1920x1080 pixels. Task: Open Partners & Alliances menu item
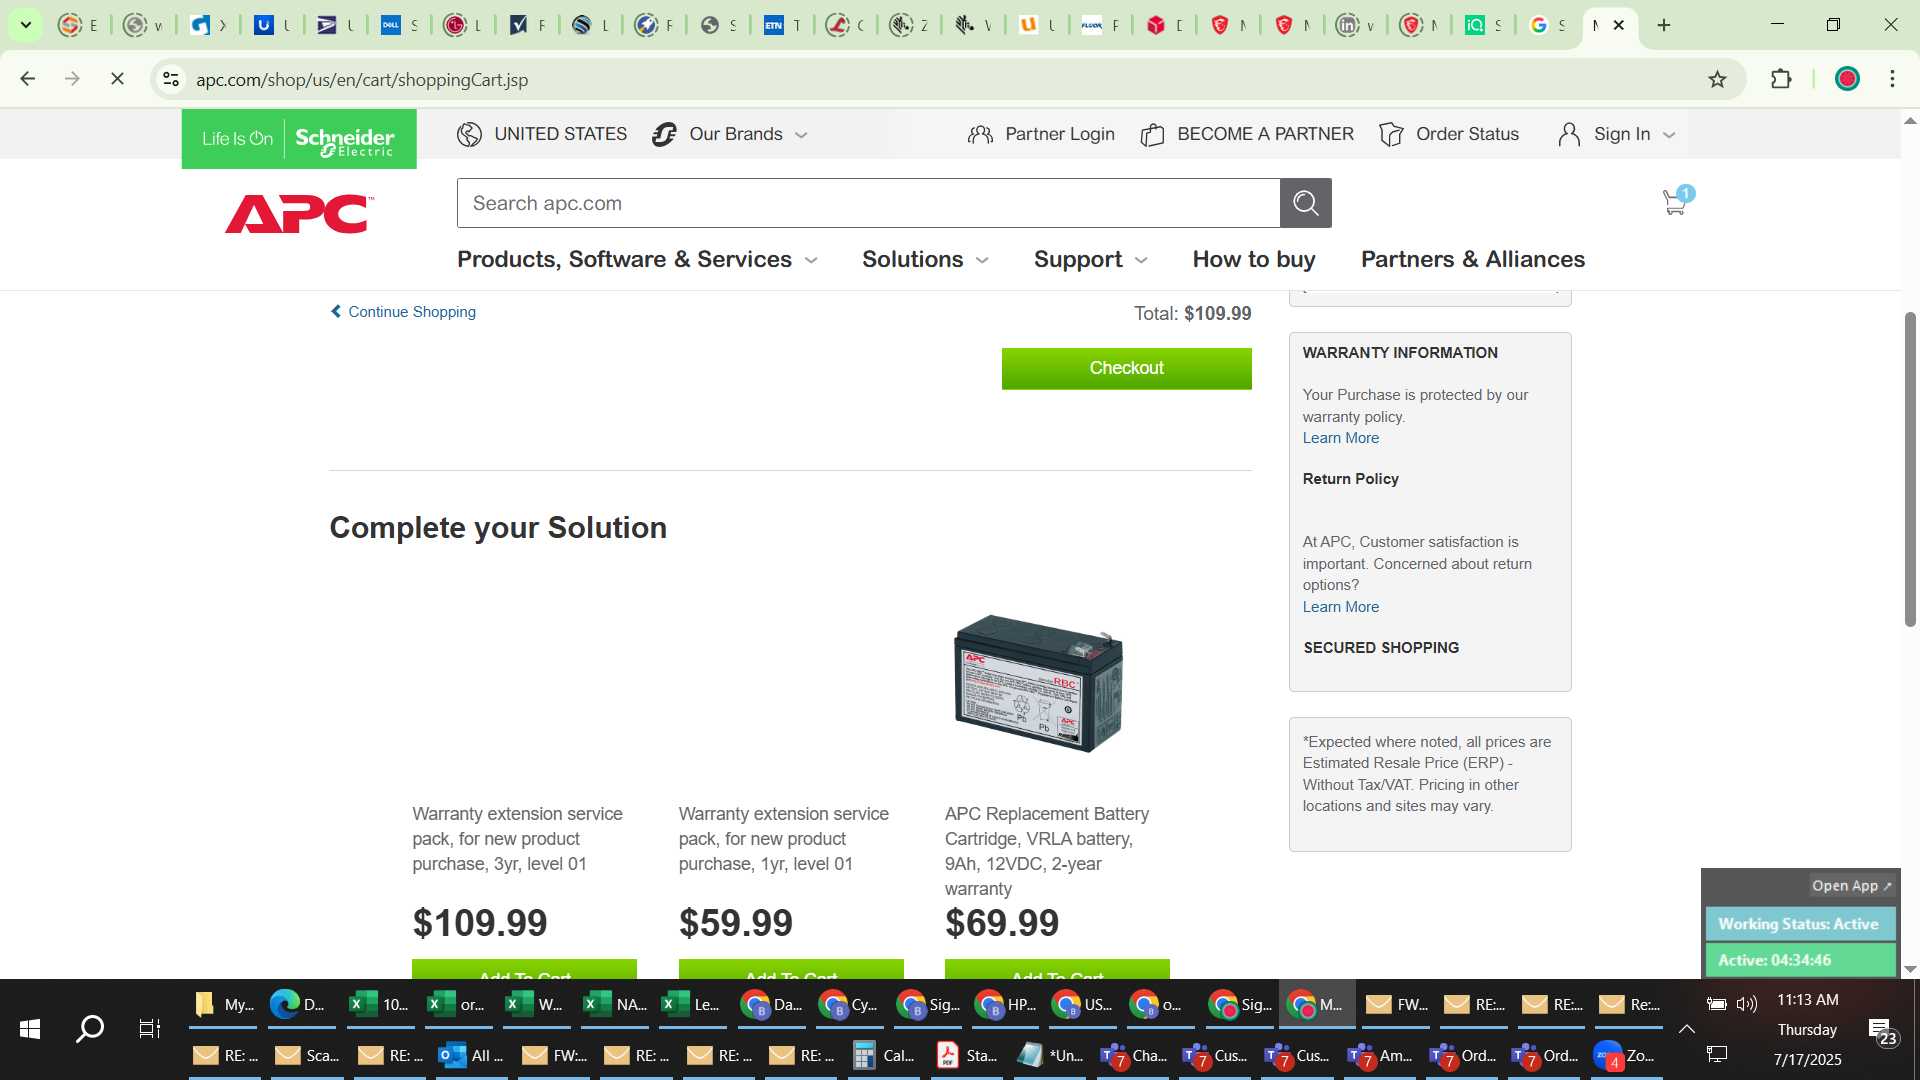1473,259
